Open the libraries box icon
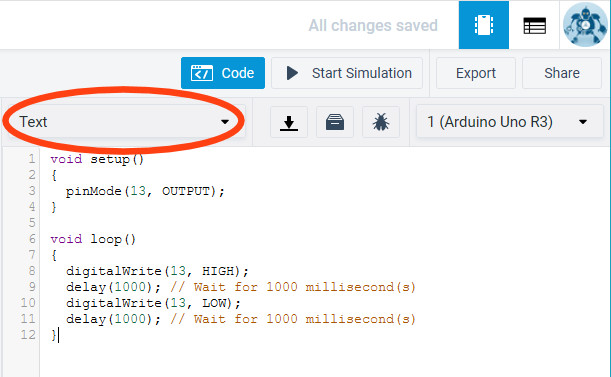This screenshot has width=611, height=377. [335, 122]
